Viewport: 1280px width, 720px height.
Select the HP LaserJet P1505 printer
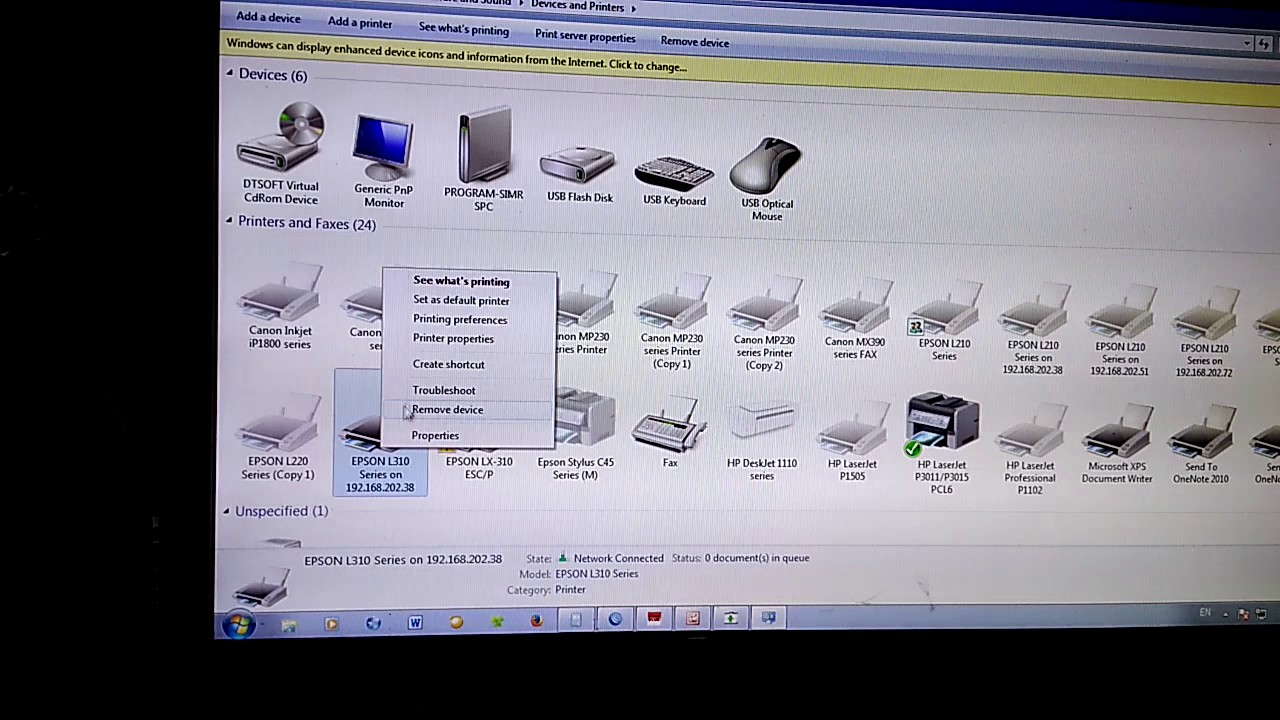[853, 442]
